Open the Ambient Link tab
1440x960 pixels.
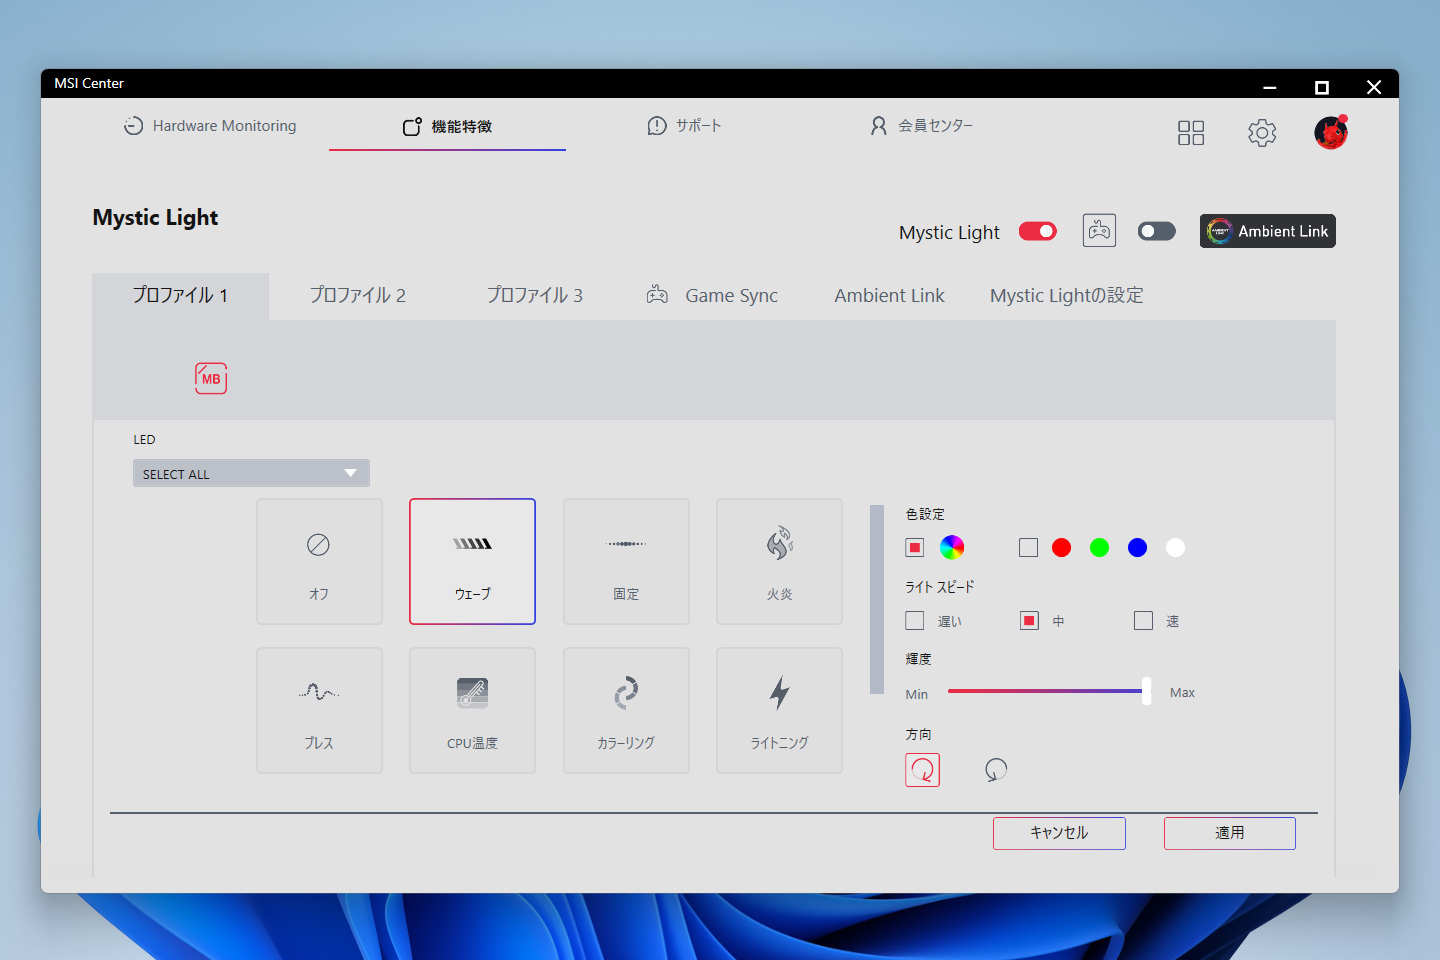tap(889, 296)
